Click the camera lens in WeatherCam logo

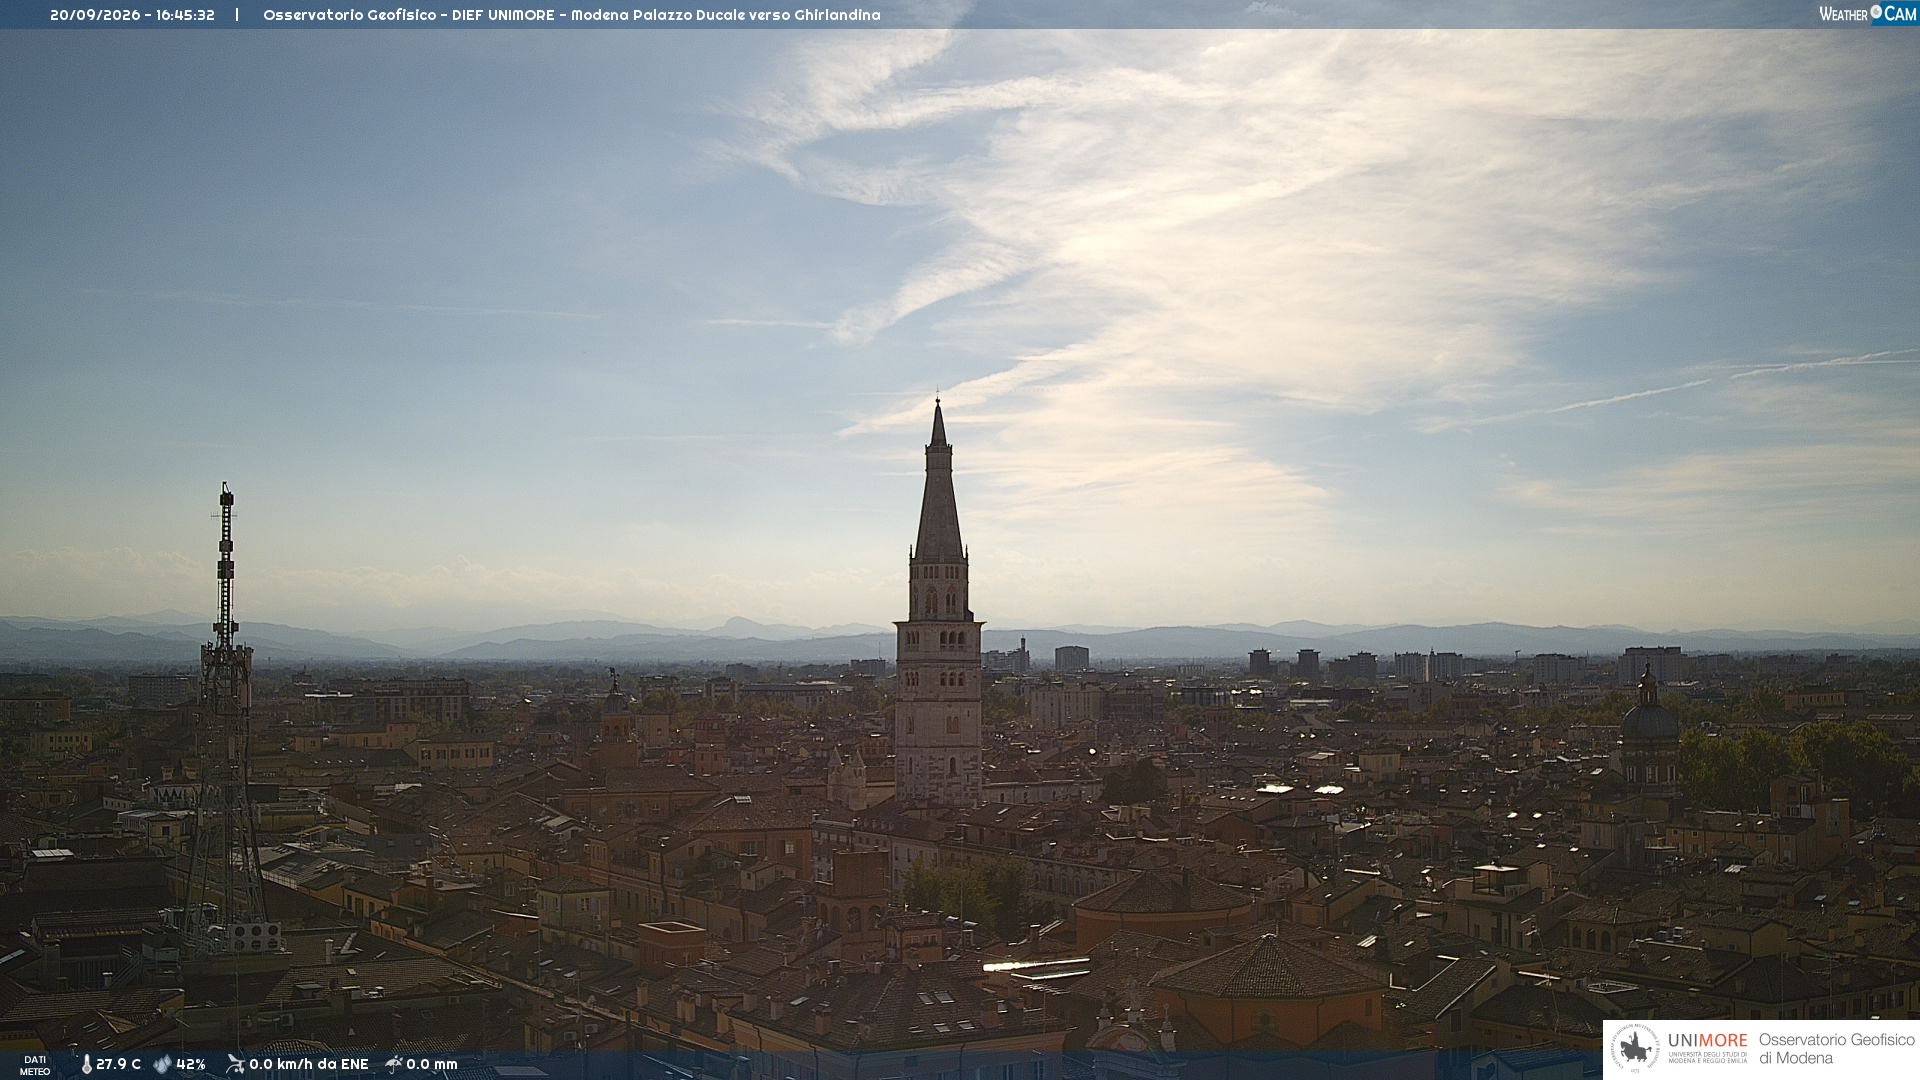1876,12
